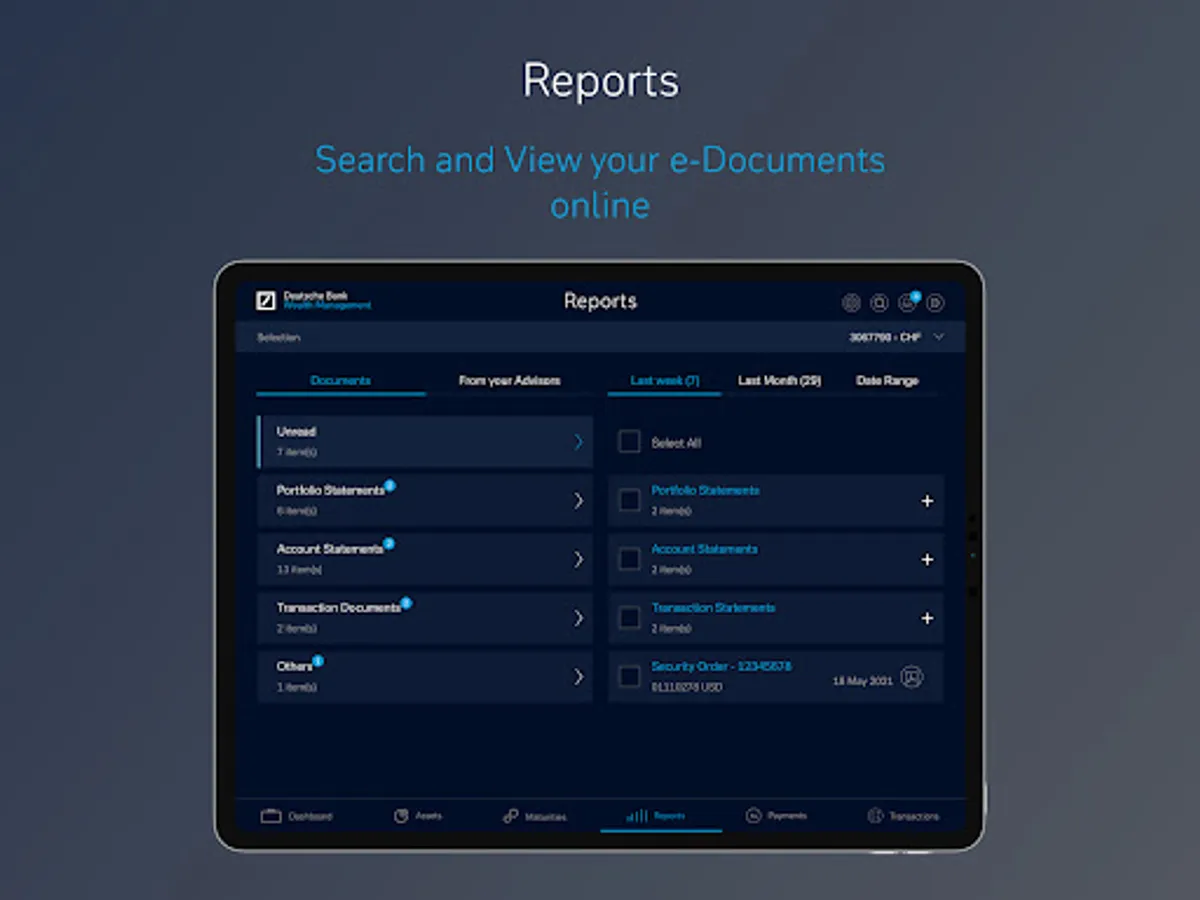Tick the Select All checkbox
Image resolution: width=1200 pixels, height=900 pixels.
[x=629, y=442]
